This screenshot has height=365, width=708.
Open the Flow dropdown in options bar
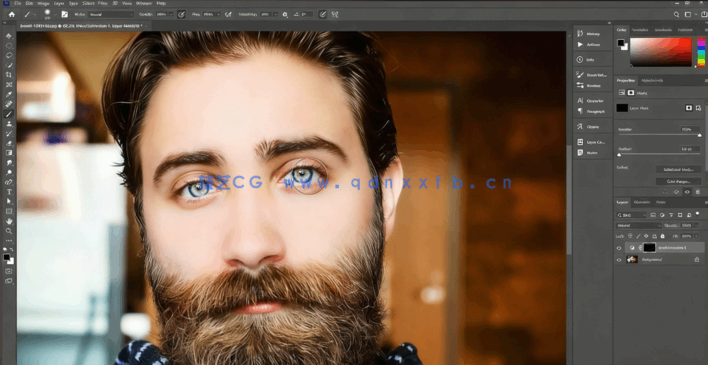pyautogui.click(x=219, y=14)
